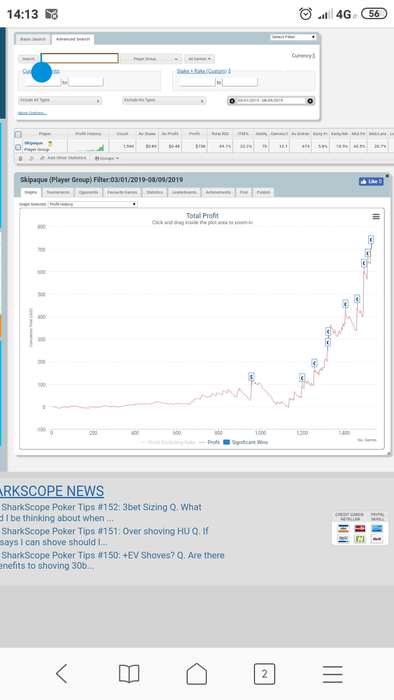
Task: Click the previous date range arrow
Action: tap(232, 101)
